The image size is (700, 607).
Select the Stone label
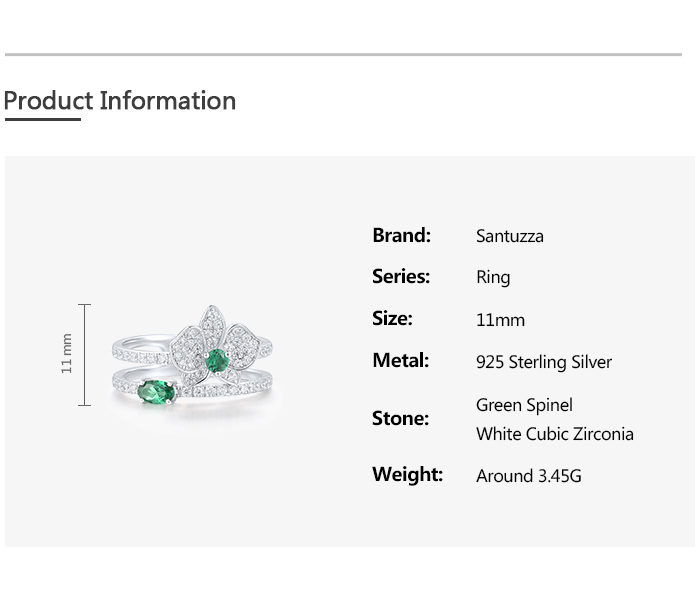click(400, 419)
